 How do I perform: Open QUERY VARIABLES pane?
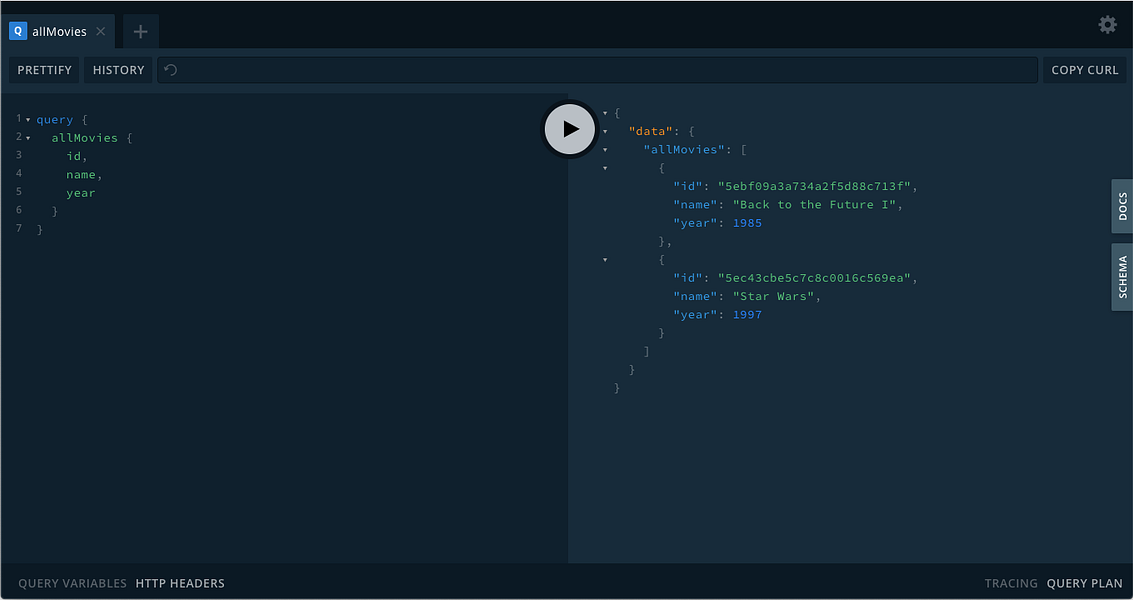click(x=72, y=583)
